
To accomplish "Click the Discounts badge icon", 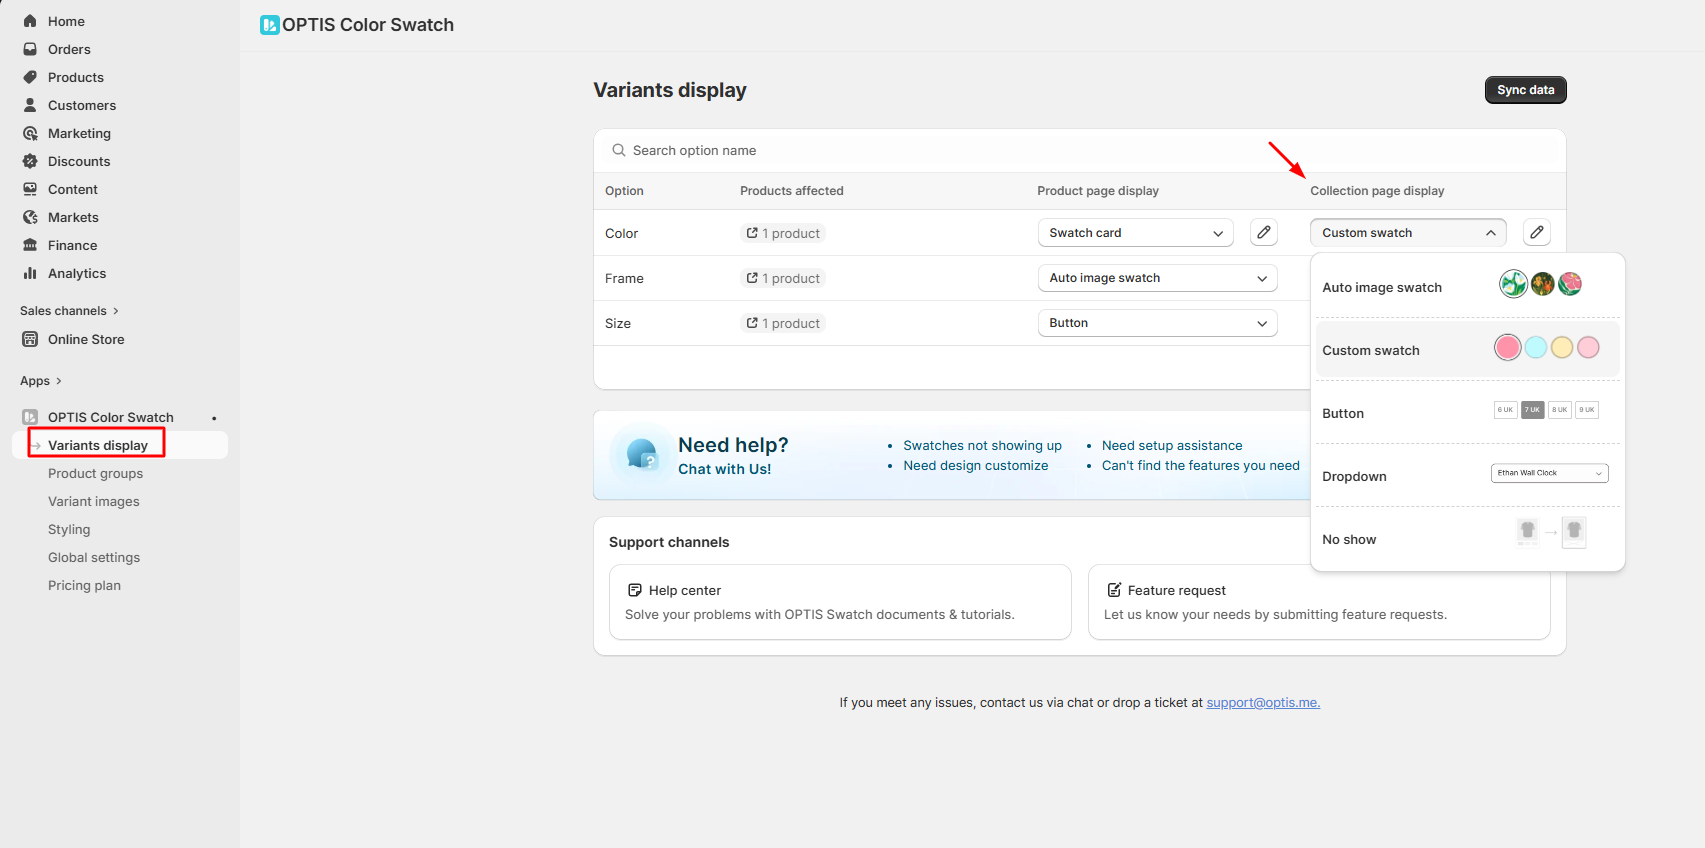I will (x=30, y=161).
